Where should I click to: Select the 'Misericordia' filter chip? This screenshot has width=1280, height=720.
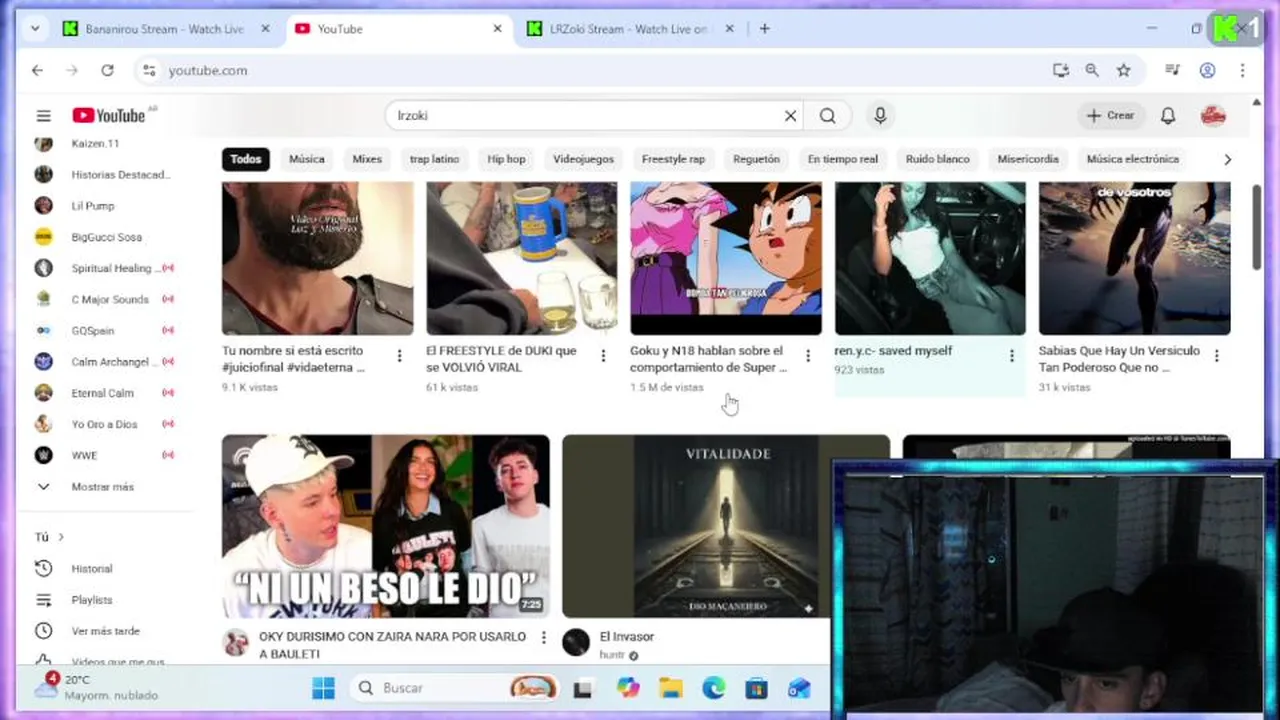pos(1028,159)
